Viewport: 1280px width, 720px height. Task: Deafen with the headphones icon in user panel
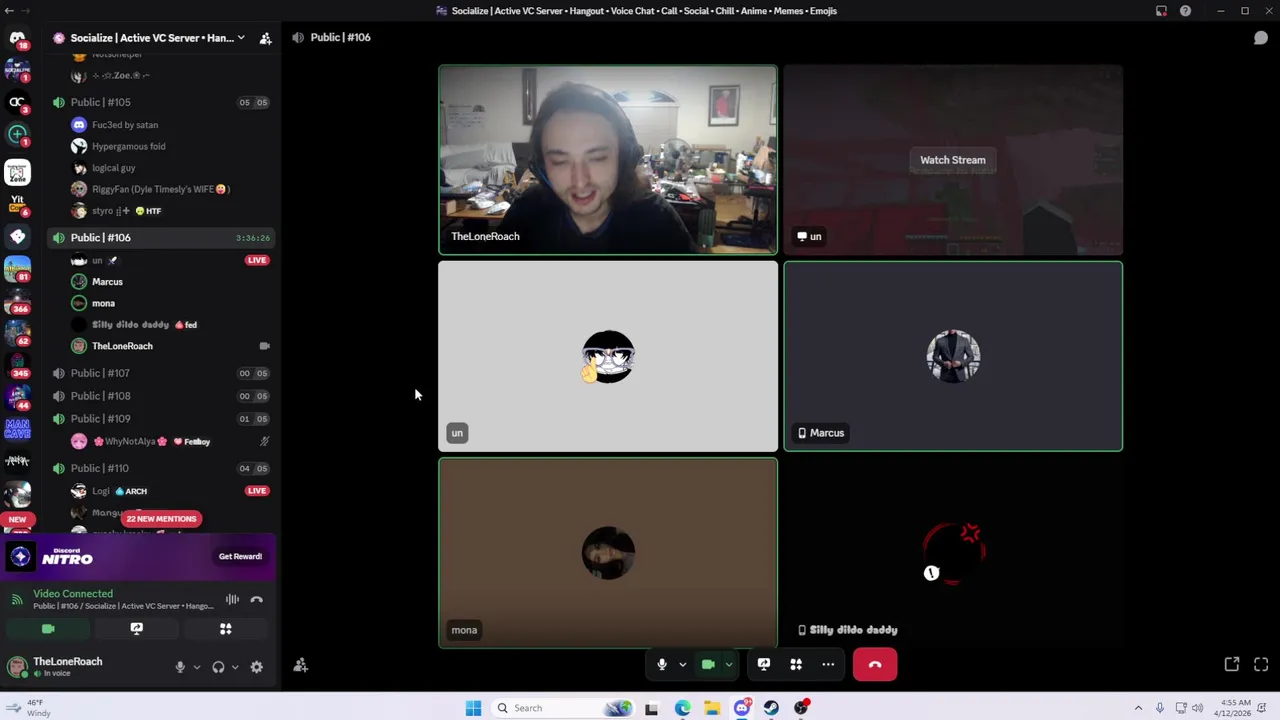(218, 667)
